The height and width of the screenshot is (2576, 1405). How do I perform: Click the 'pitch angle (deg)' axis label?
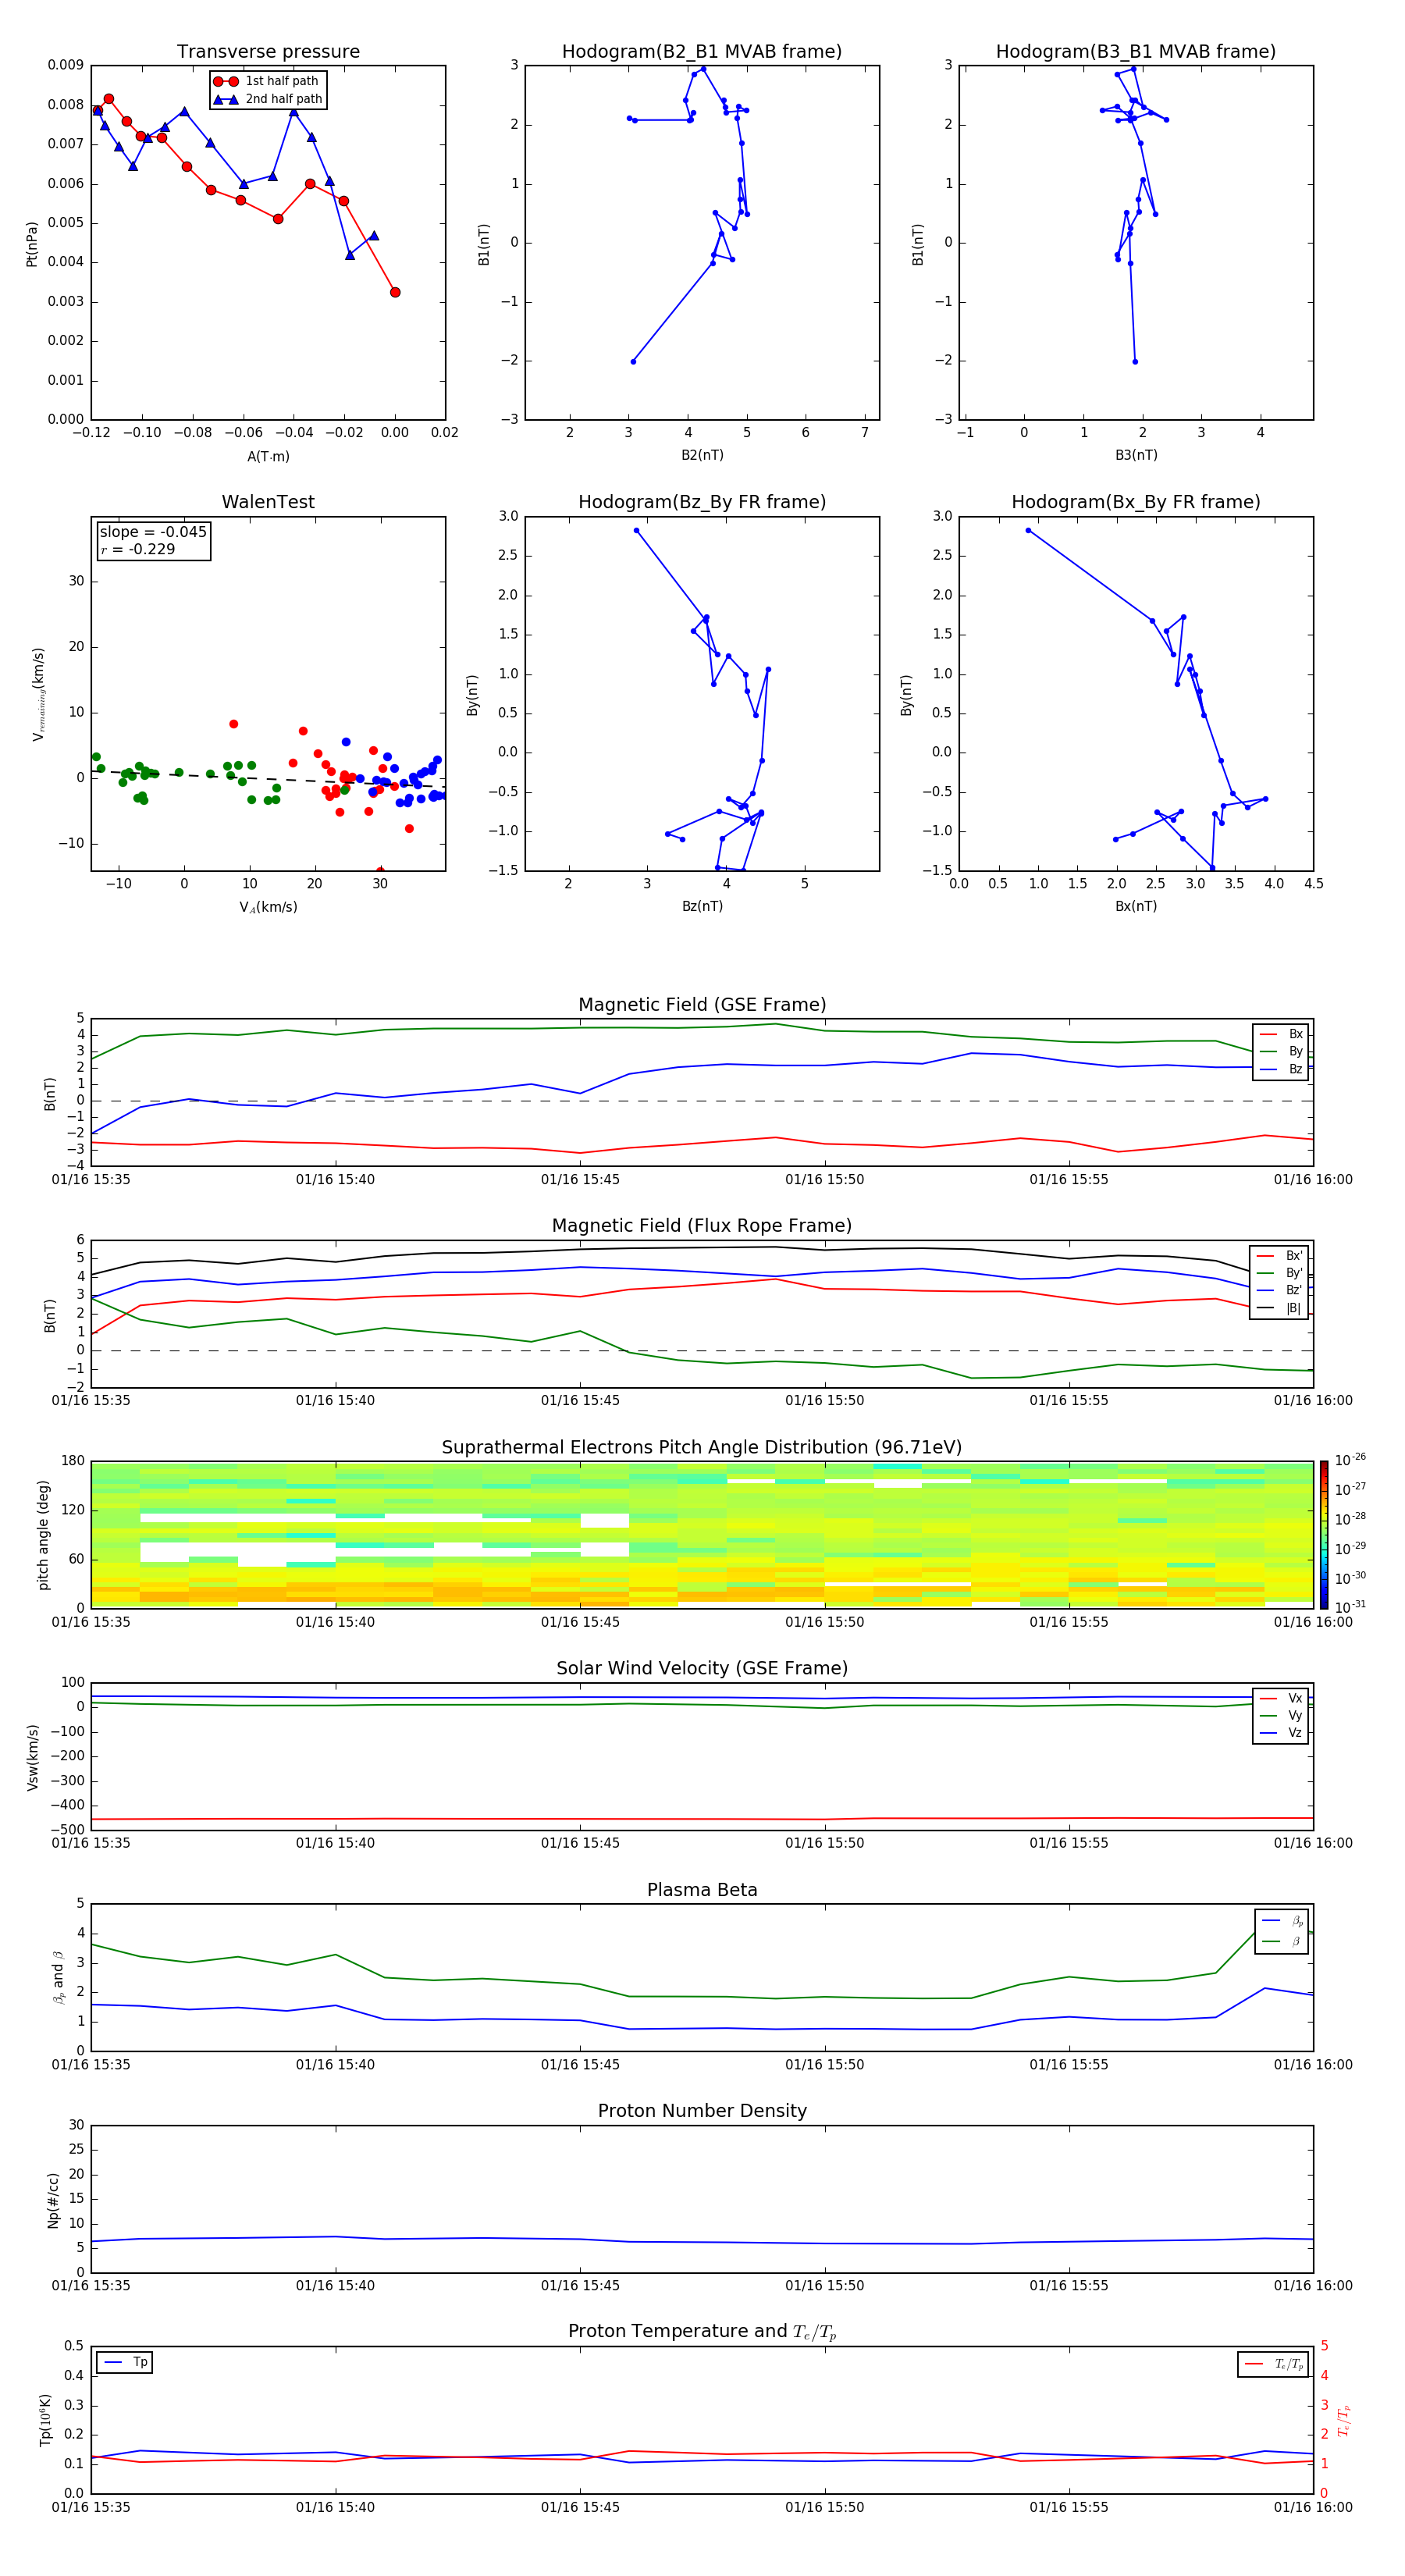pos(43,1535)
